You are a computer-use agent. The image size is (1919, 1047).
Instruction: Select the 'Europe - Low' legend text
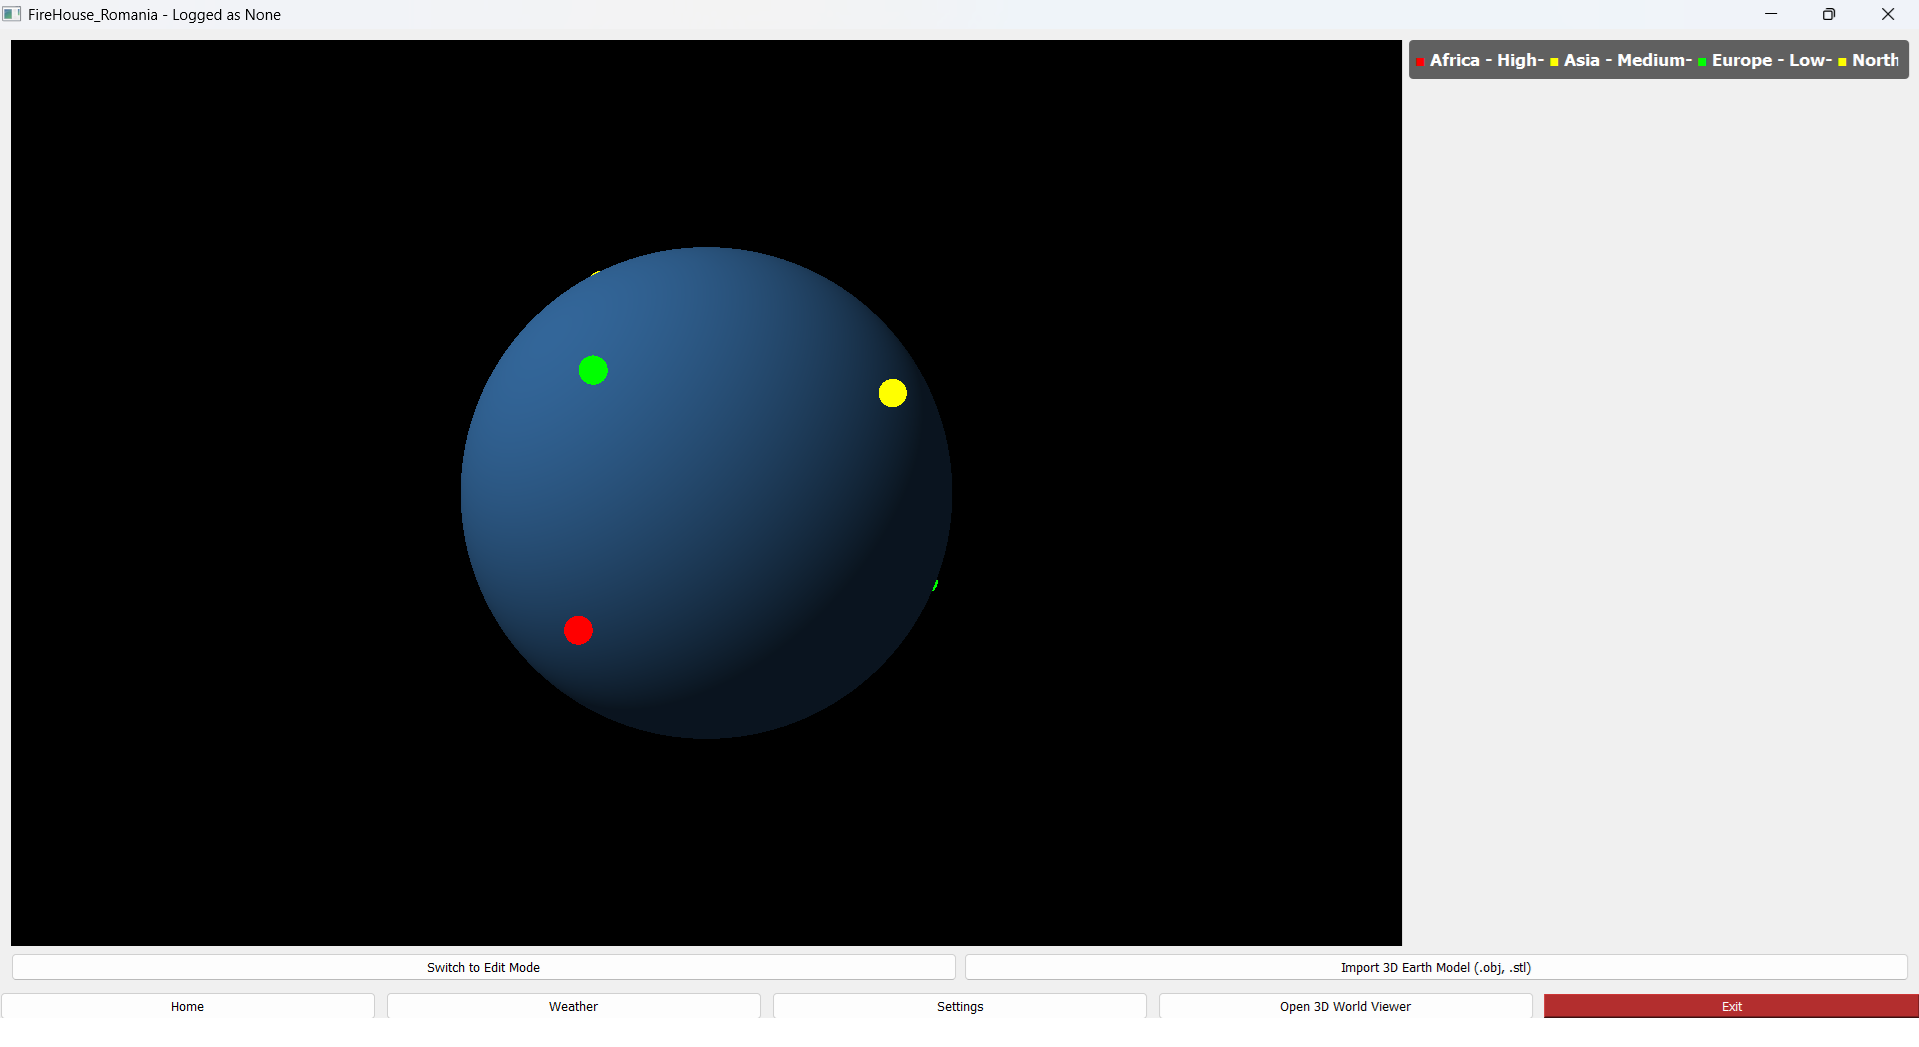point(1770,60)
